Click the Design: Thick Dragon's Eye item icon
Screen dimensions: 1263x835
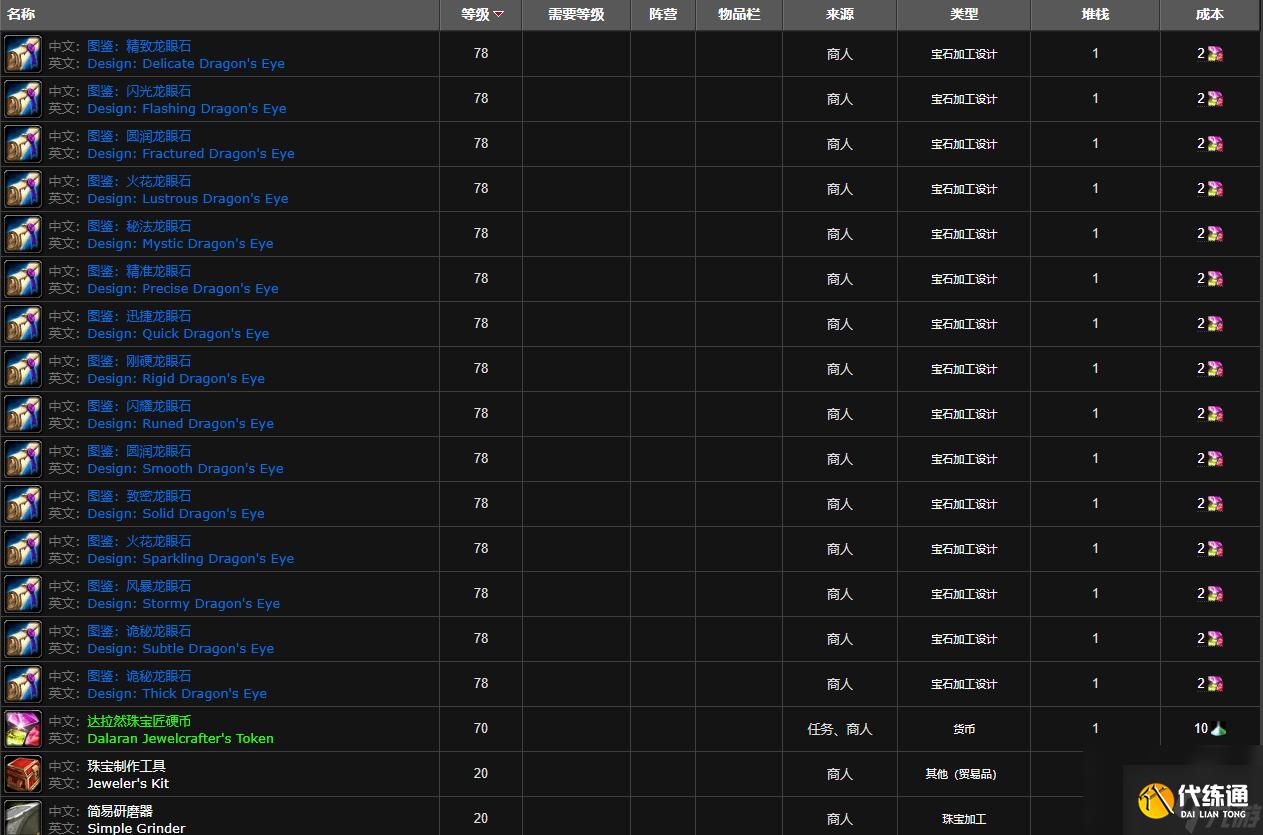click(x=23, y=684)
